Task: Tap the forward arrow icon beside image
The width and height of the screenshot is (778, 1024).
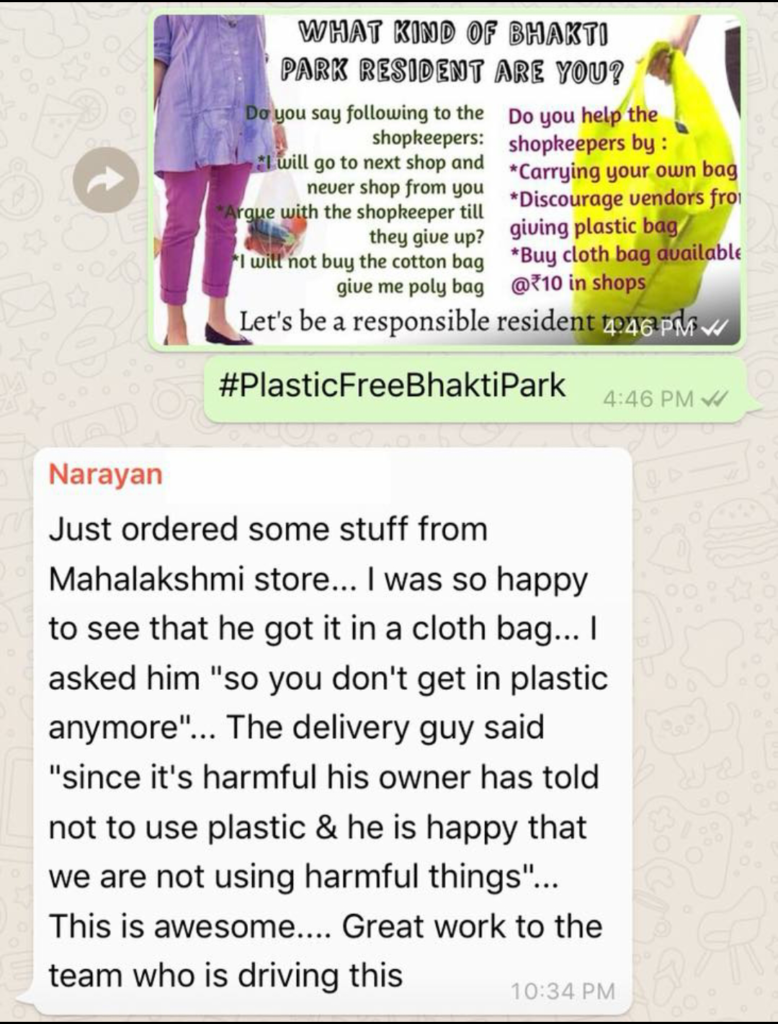Action: click(106, 180)
